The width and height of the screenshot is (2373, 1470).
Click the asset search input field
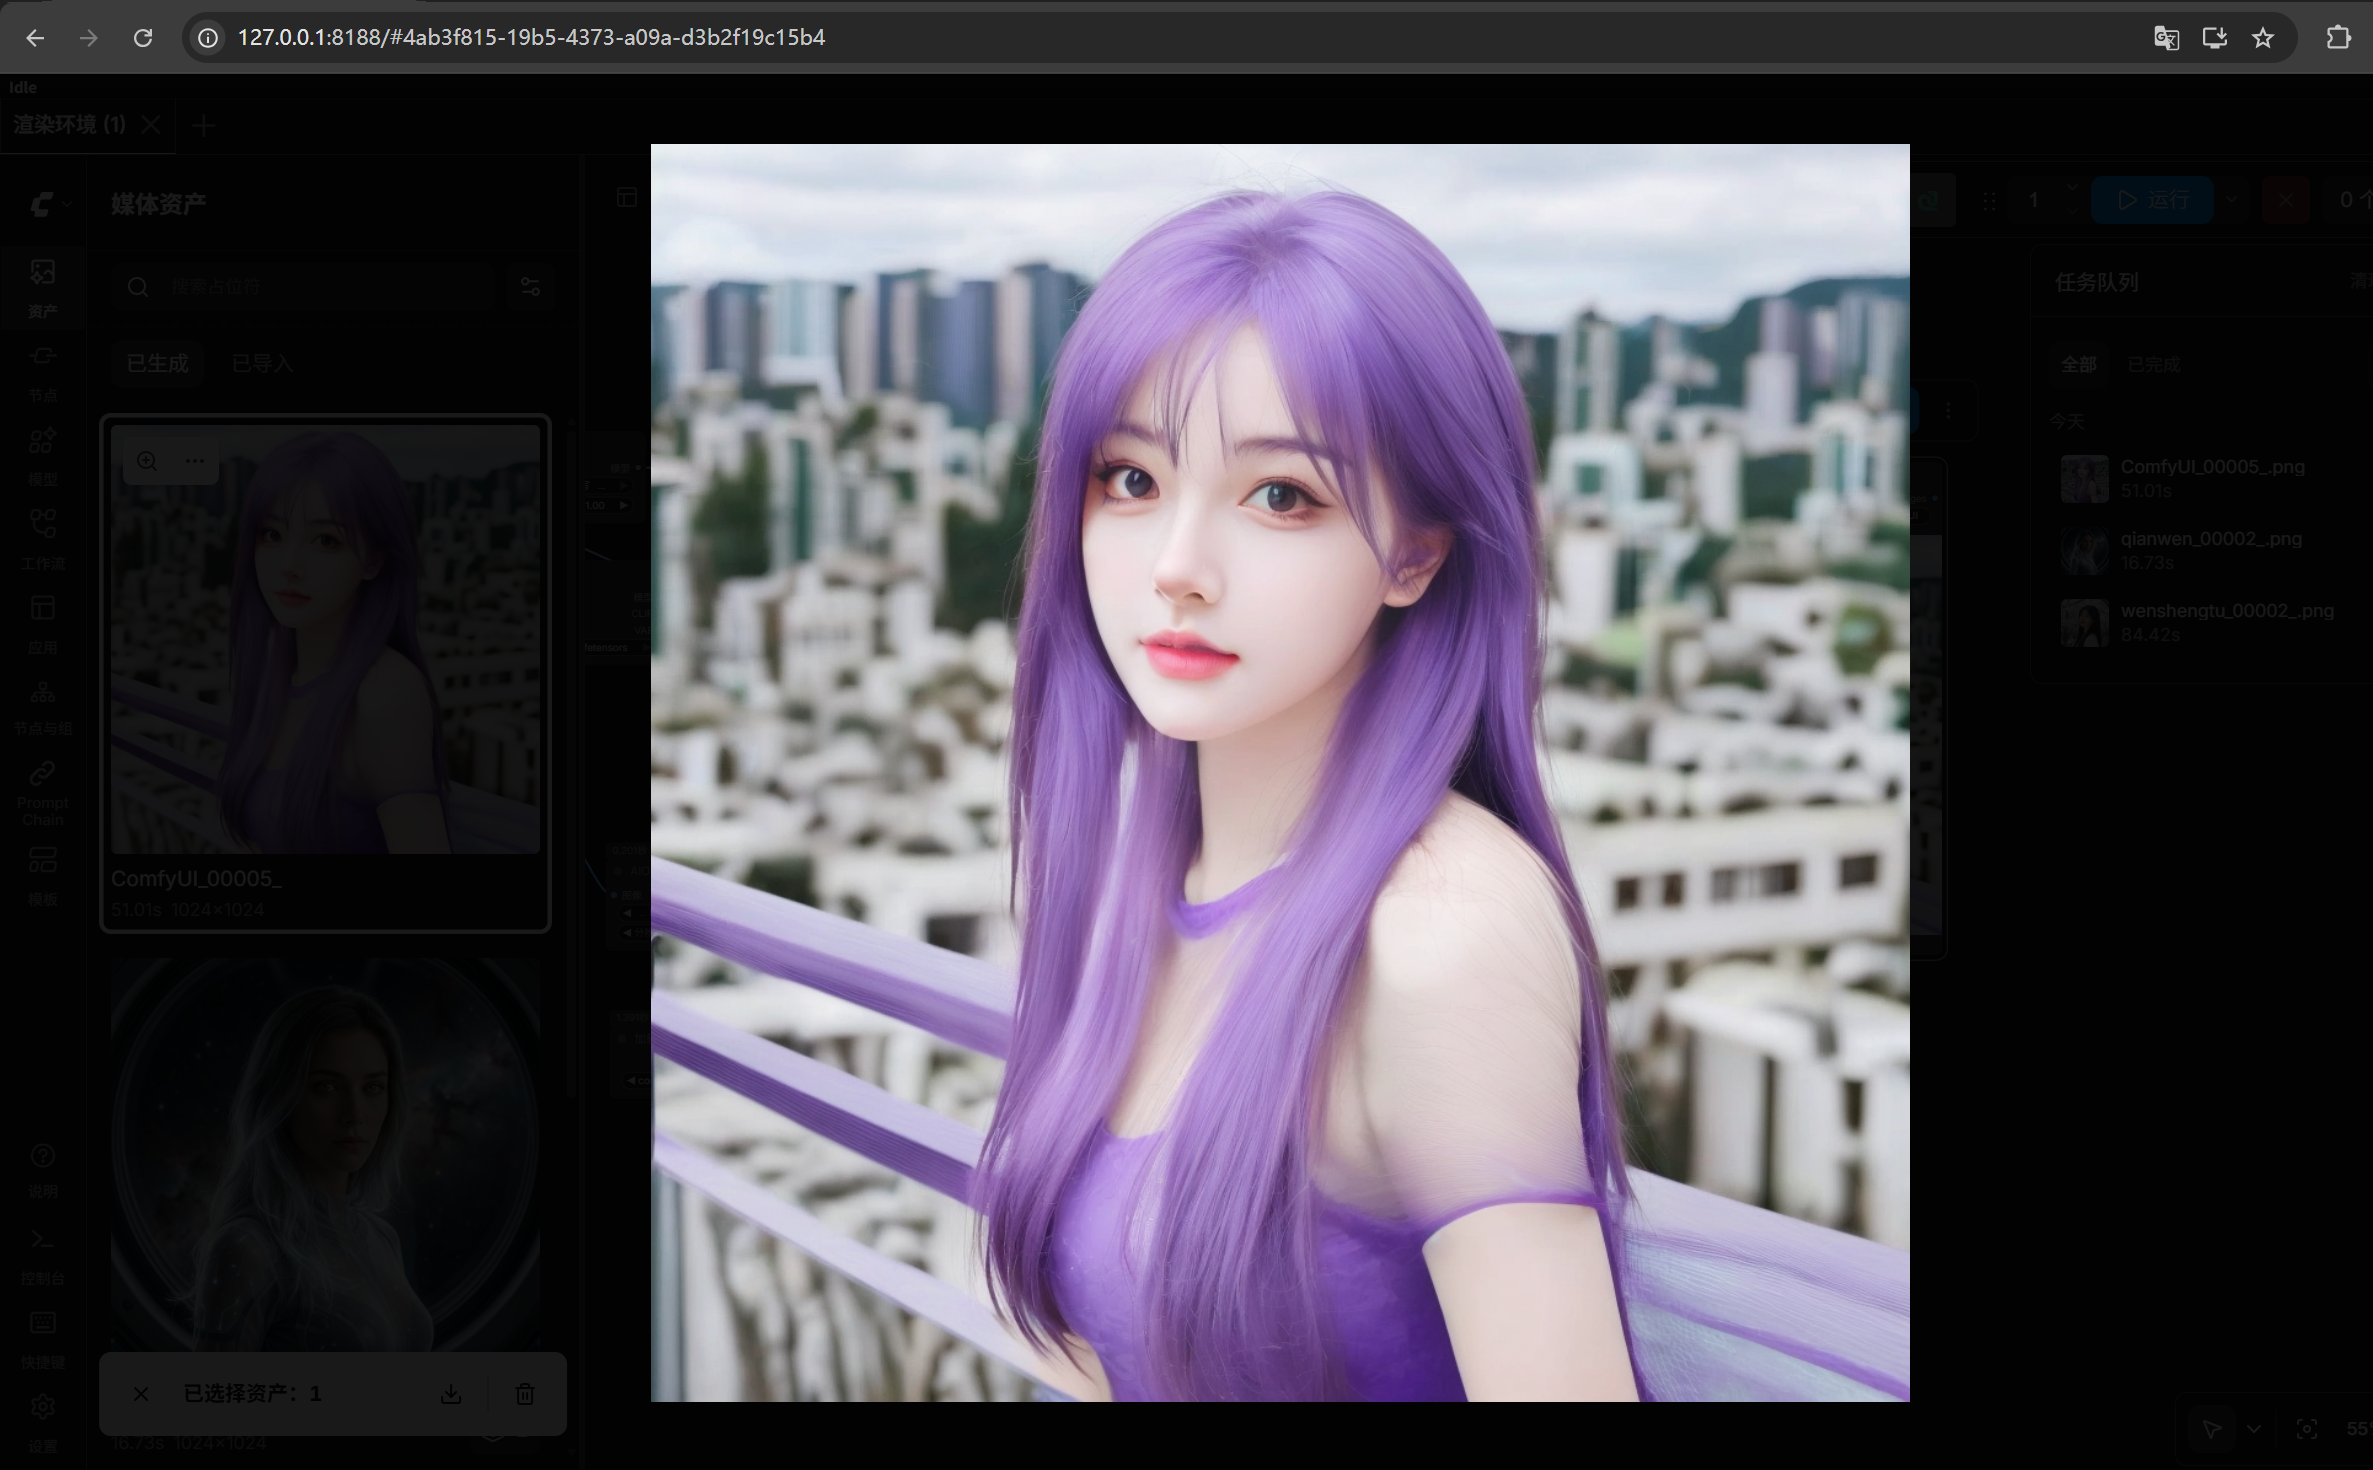305,287
